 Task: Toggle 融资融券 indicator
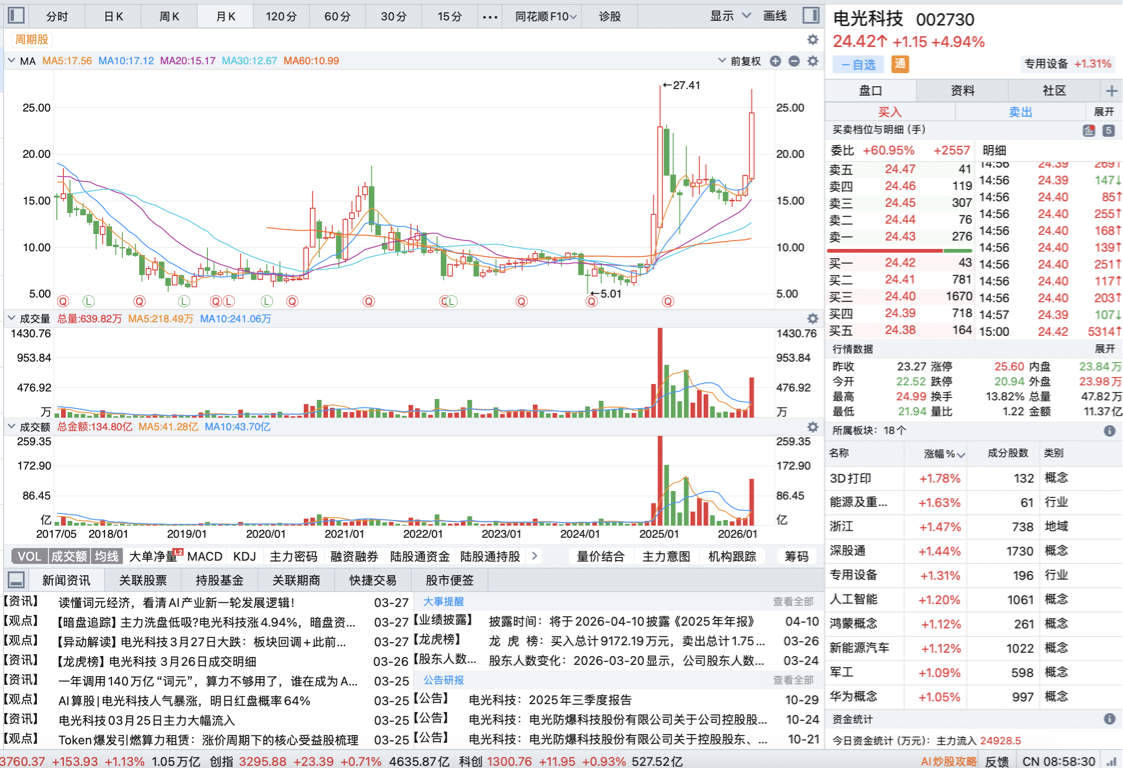tap(354, 556)
